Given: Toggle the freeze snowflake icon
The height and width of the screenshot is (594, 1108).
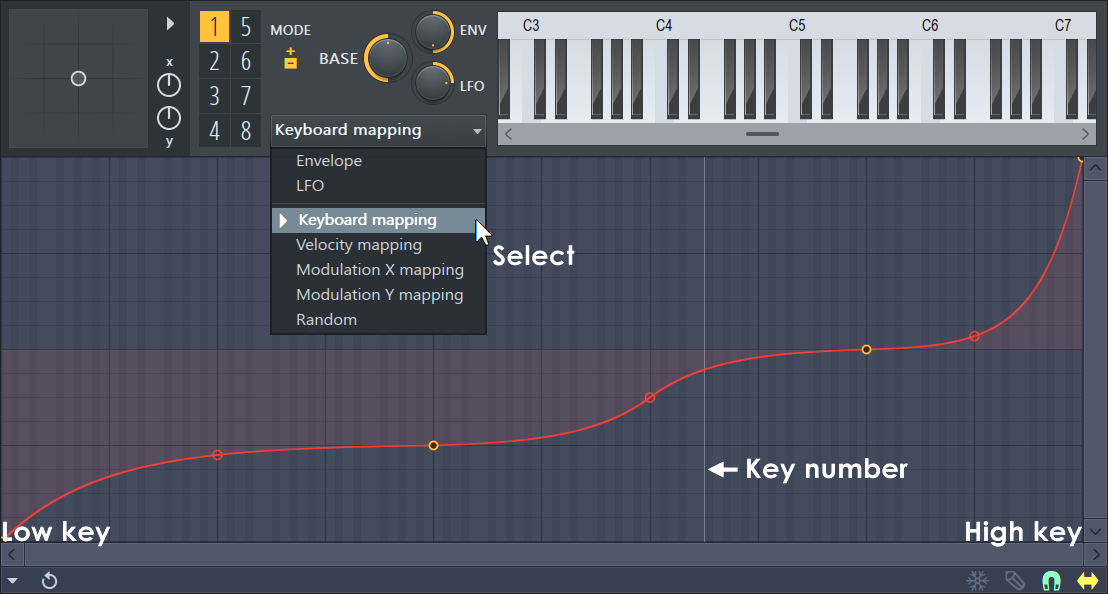Looking at the screenshot, I should [978, 581].
